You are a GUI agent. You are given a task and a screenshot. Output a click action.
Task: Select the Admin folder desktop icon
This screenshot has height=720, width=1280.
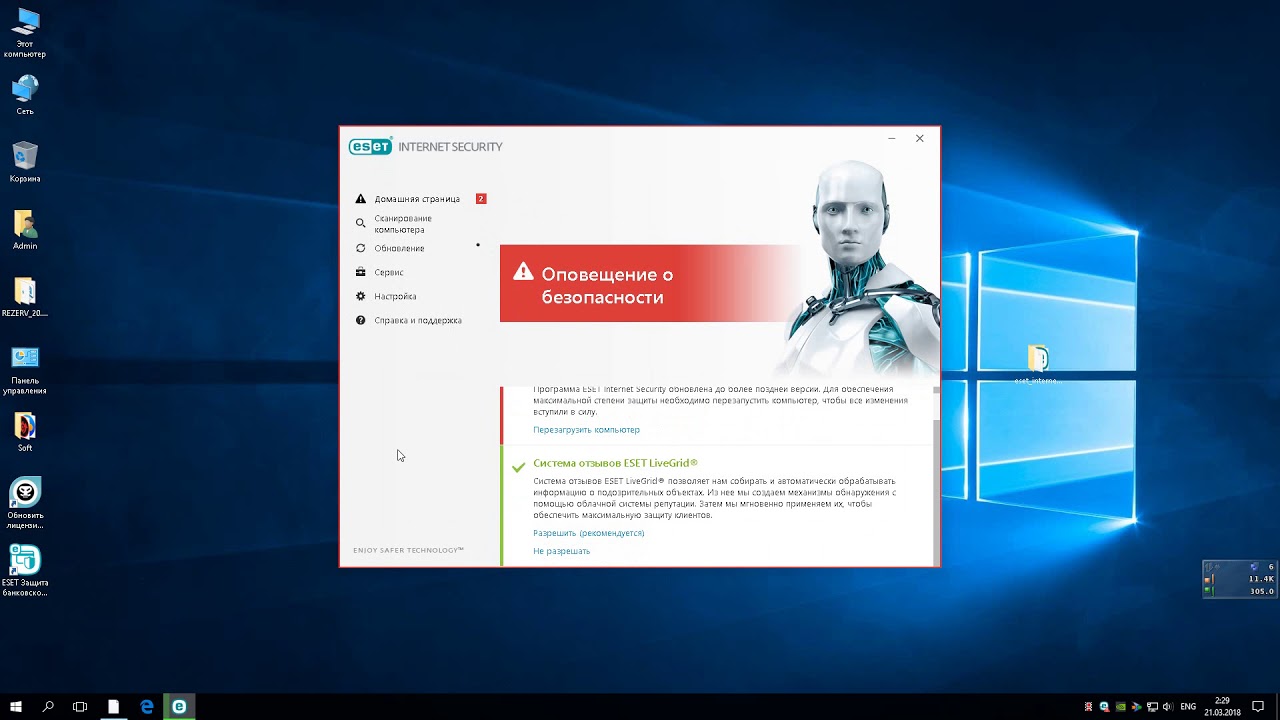click(25, 230)
